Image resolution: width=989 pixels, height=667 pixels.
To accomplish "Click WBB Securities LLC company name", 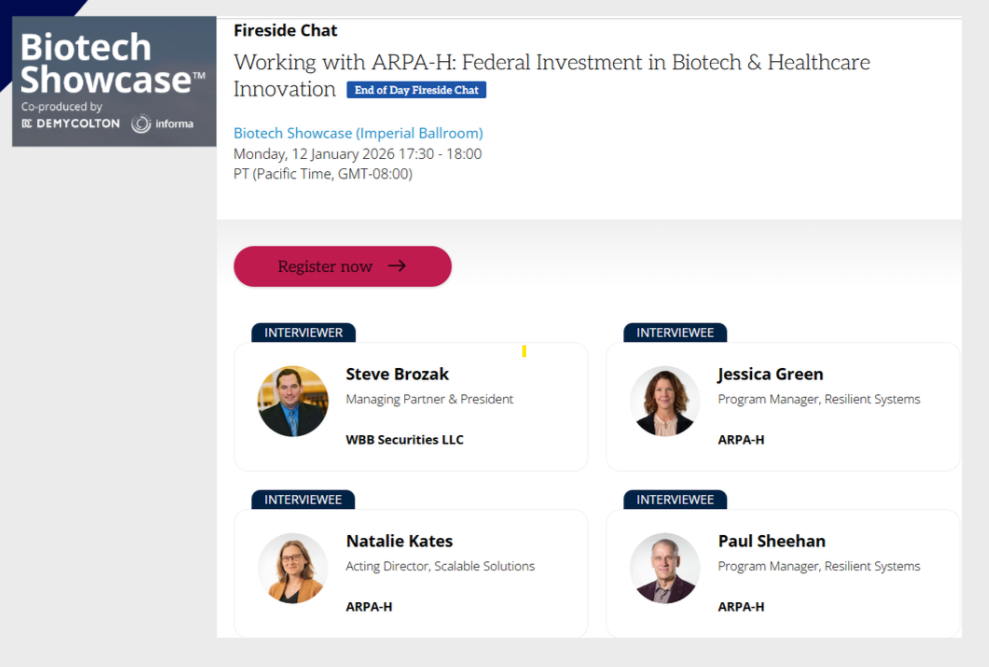I will click(x=404, y=439).
